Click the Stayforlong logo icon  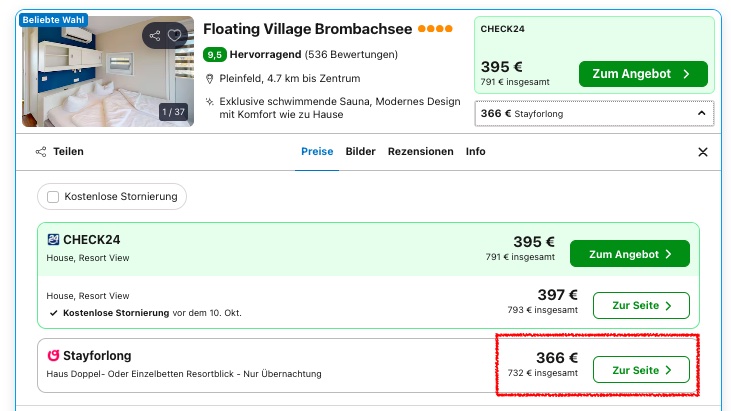coord(53,355)
